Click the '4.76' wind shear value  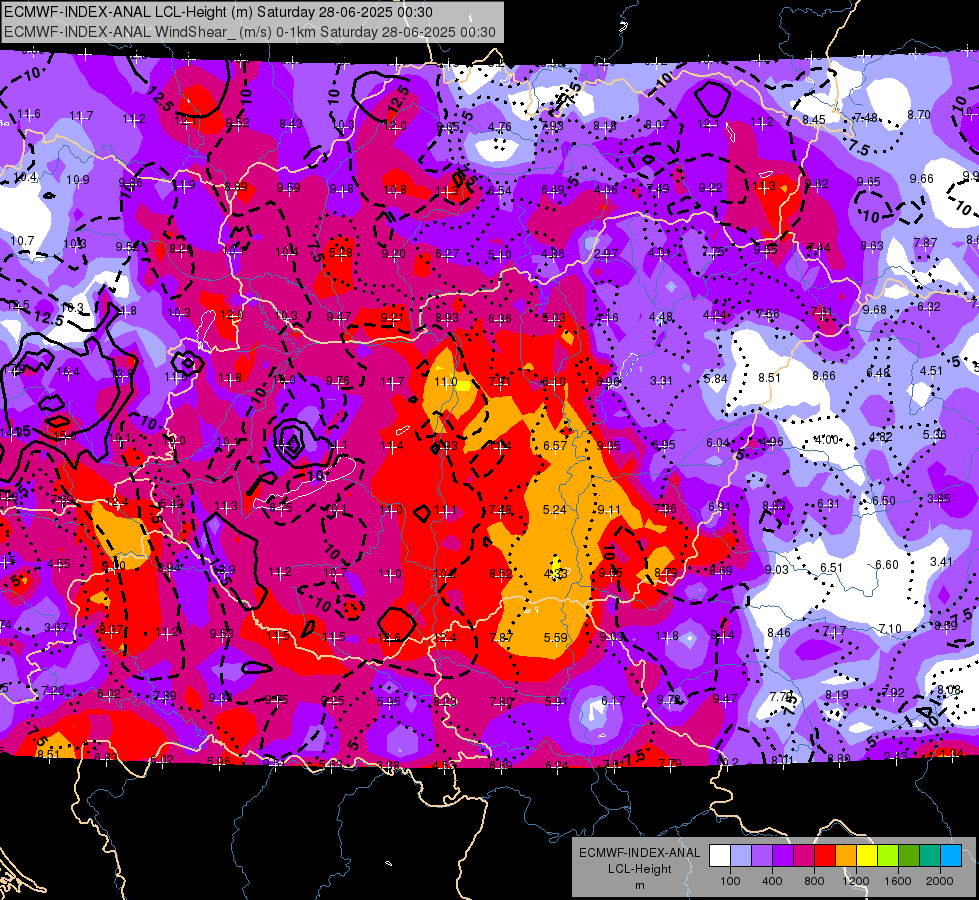[x=499, y=127]
